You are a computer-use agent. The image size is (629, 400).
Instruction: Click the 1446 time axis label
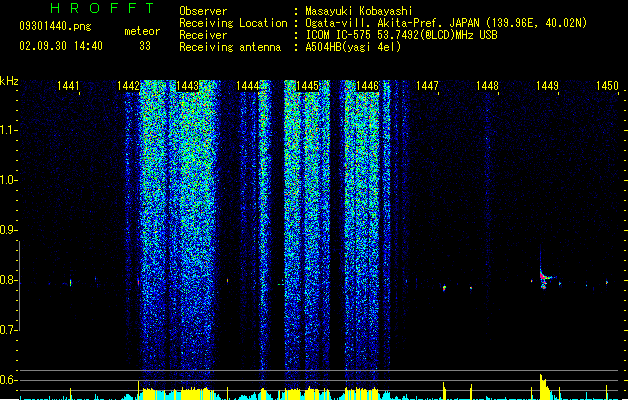367,86
